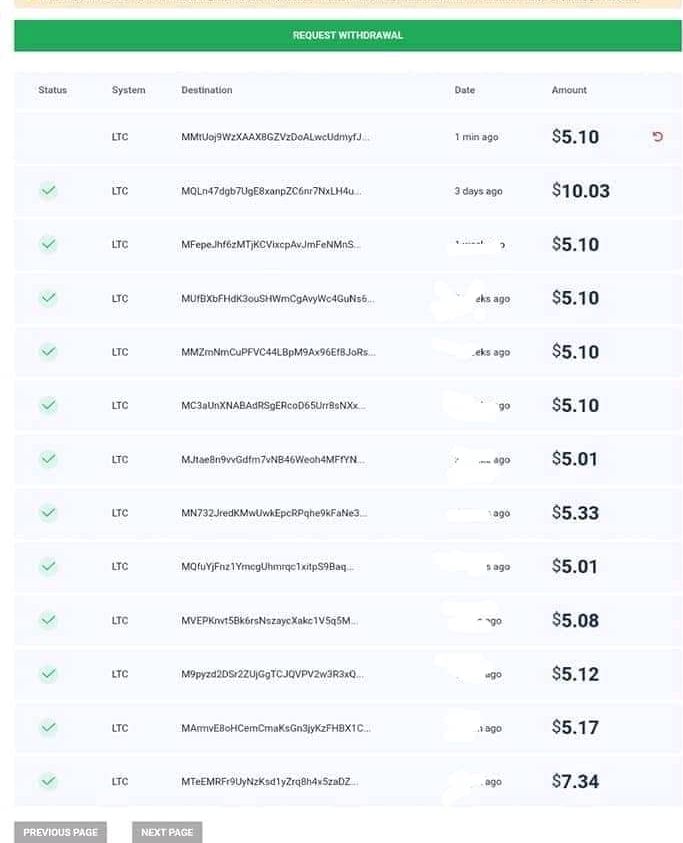683x843 pixels.
Task: Click the status checkmark on the $5.08 row
Action: [x=48, y=620]
